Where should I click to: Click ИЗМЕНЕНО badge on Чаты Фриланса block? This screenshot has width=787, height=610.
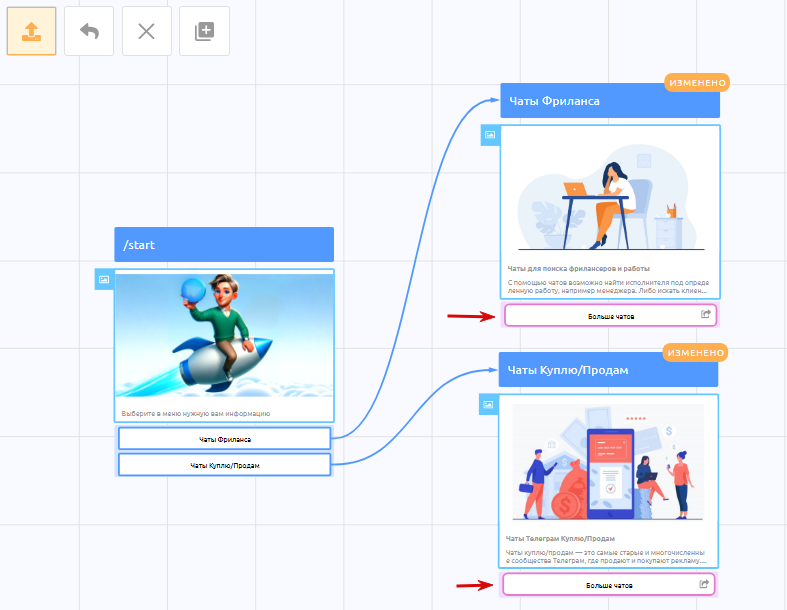pyautogui.click(x=697, y=83)
